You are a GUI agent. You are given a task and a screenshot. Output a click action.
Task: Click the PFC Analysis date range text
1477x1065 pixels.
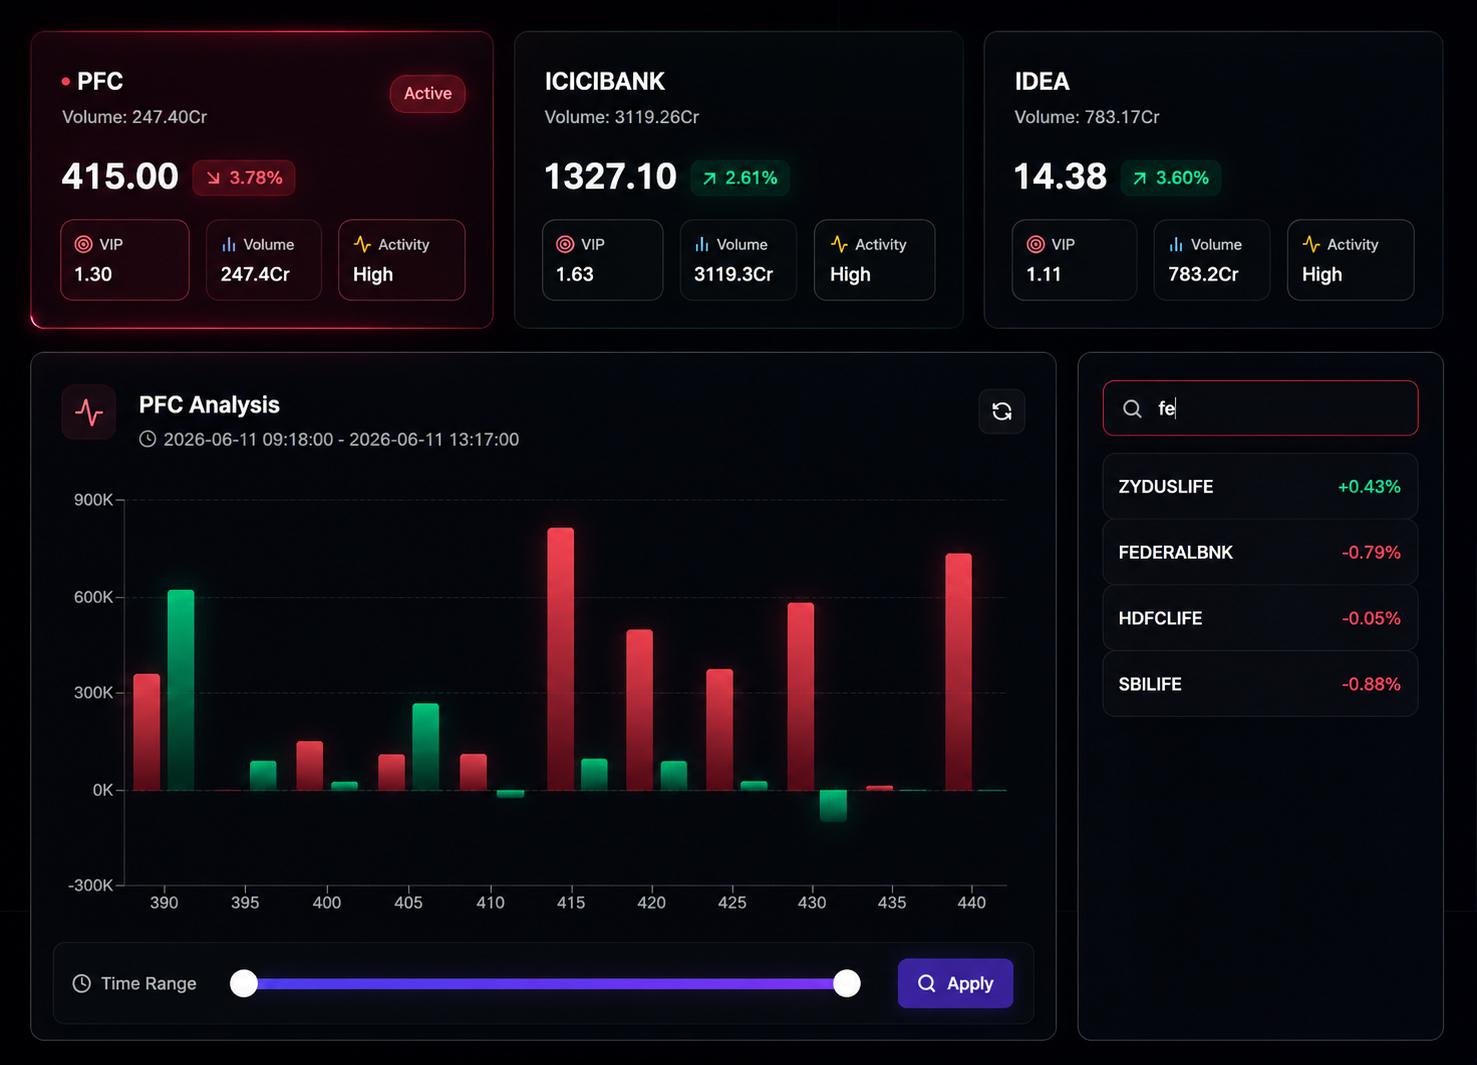341,439
